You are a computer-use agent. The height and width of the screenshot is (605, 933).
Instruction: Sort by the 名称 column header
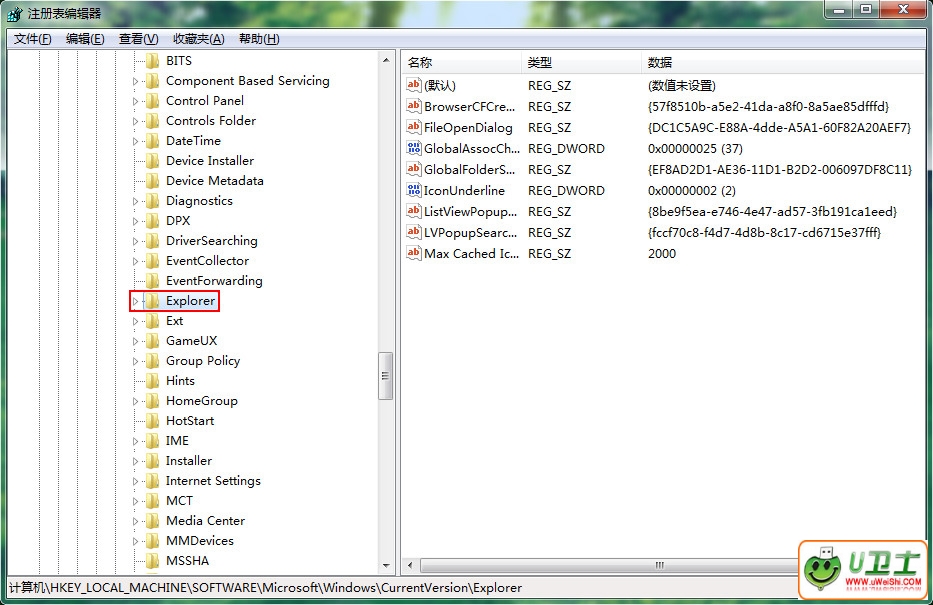coord(462,62)
